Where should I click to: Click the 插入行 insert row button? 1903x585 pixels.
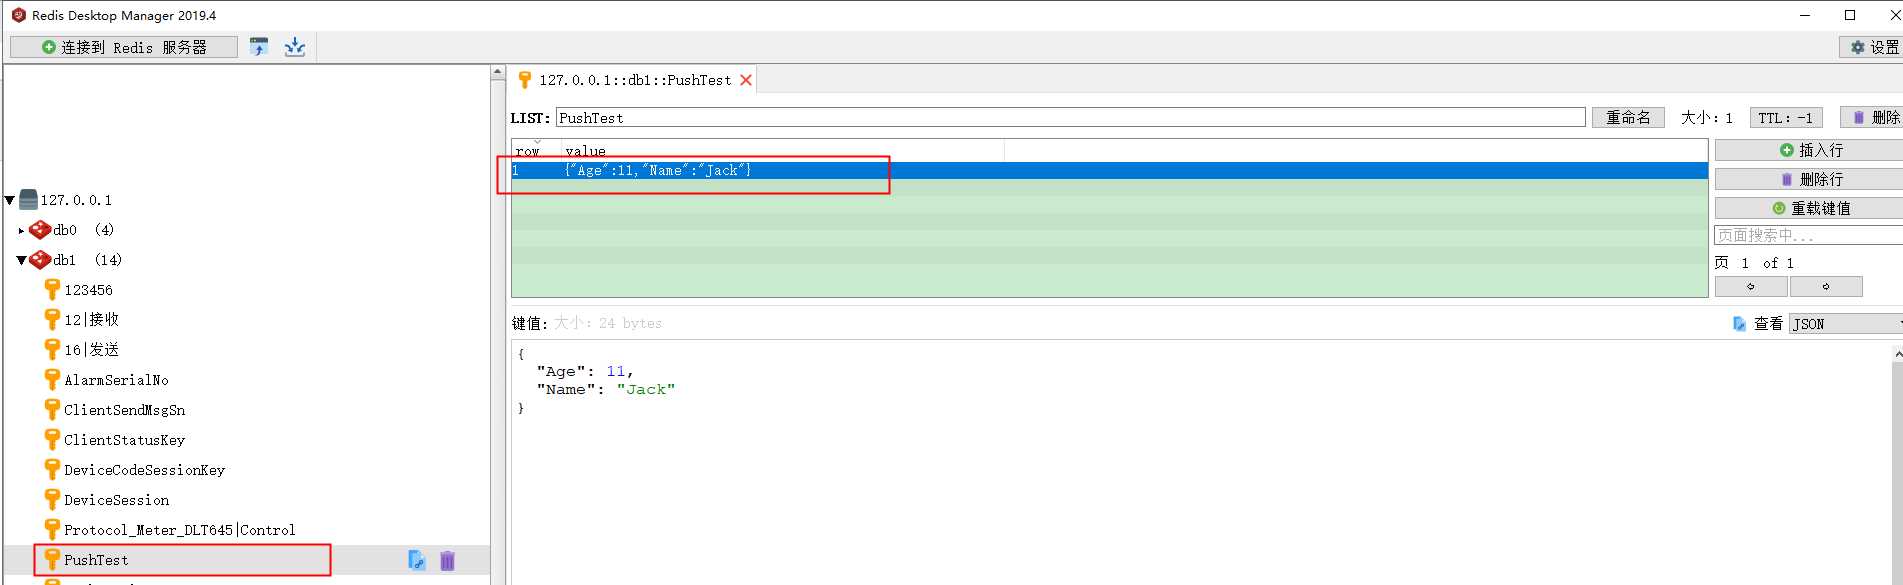[1809, 150]
